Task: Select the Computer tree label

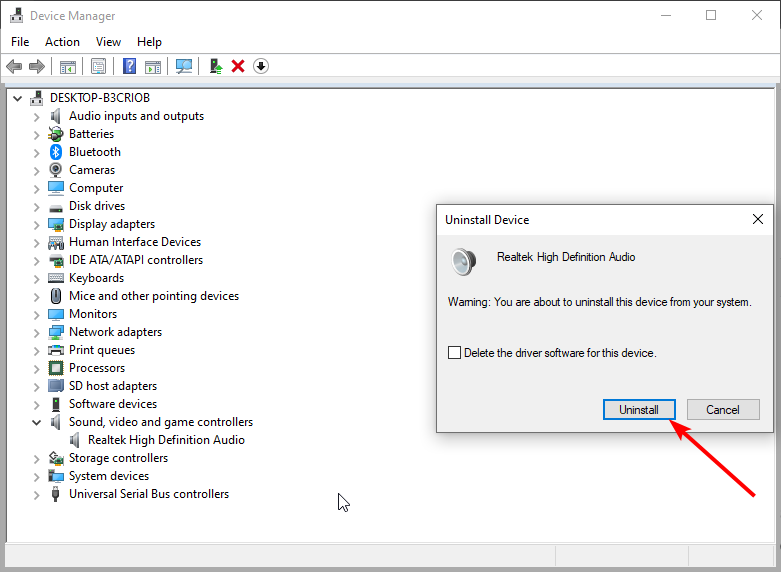Action: point(96,188)
